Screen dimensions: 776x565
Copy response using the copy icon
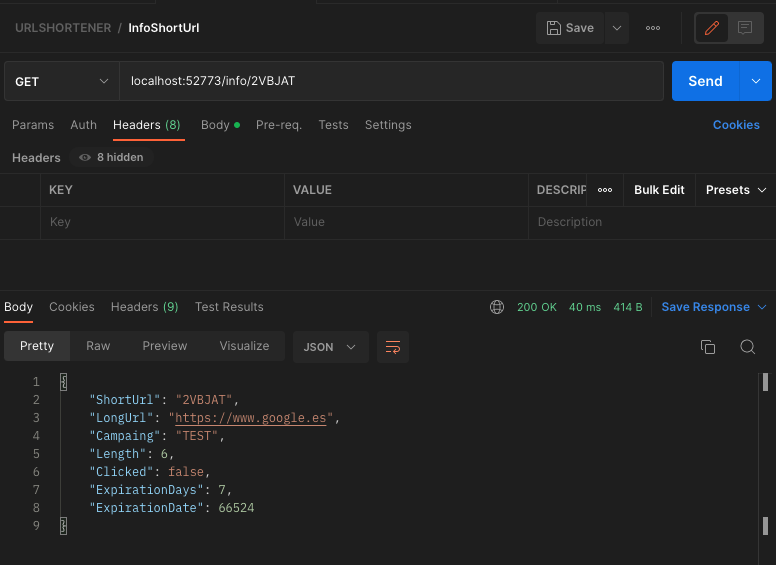point(708,346)
